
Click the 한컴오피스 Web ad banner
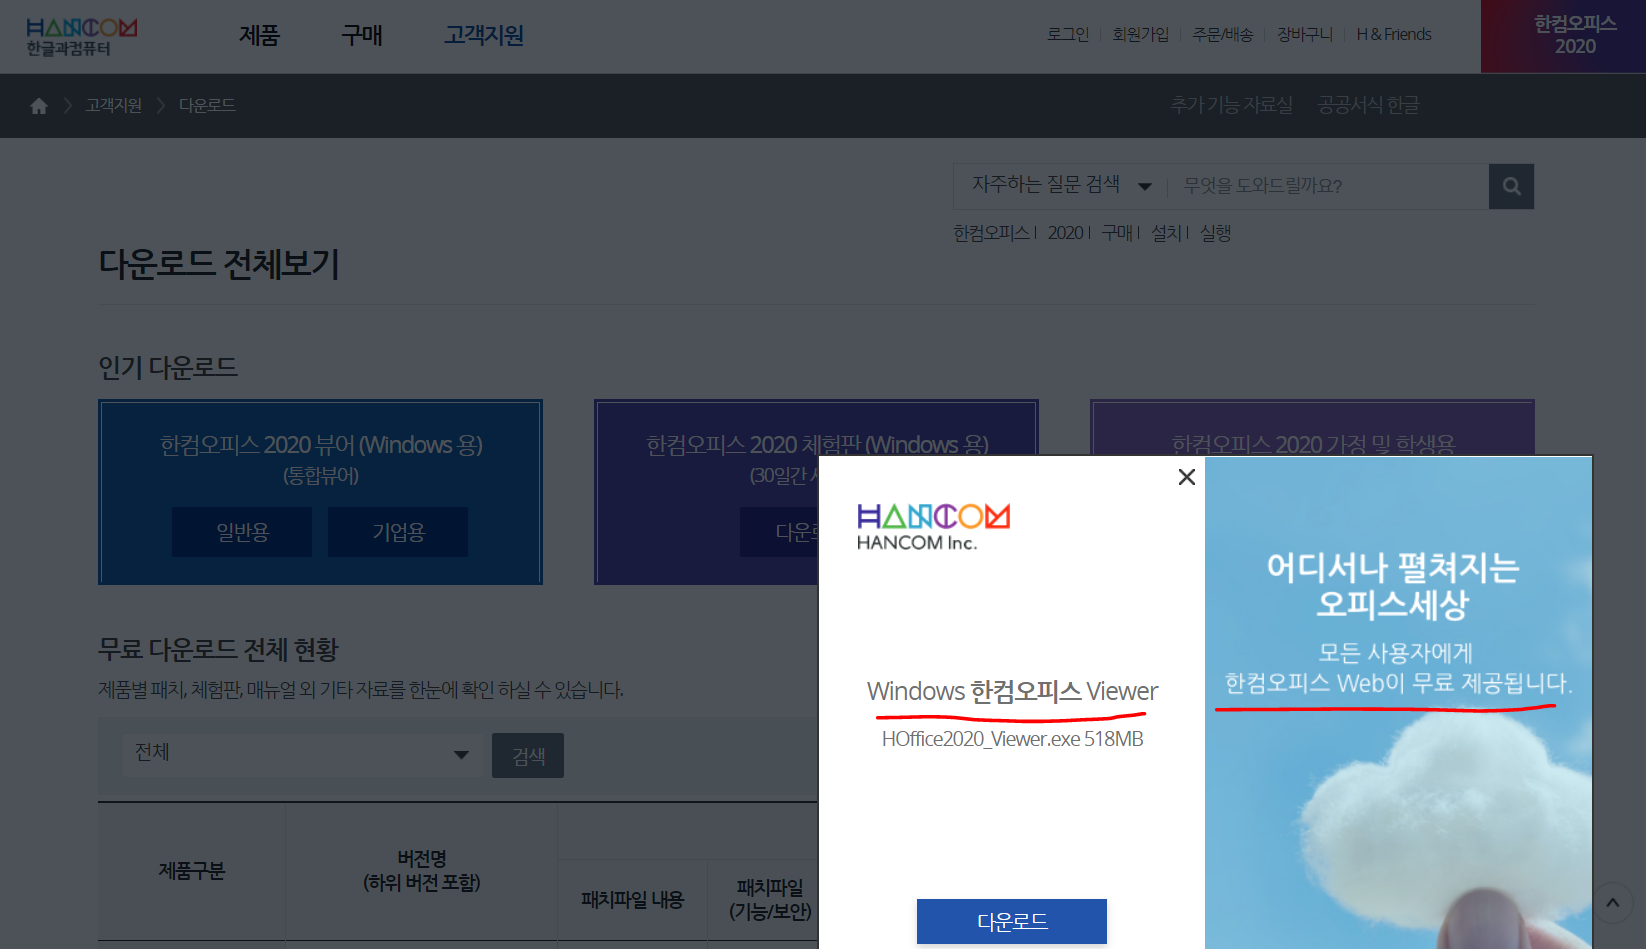pos(1398,702)
